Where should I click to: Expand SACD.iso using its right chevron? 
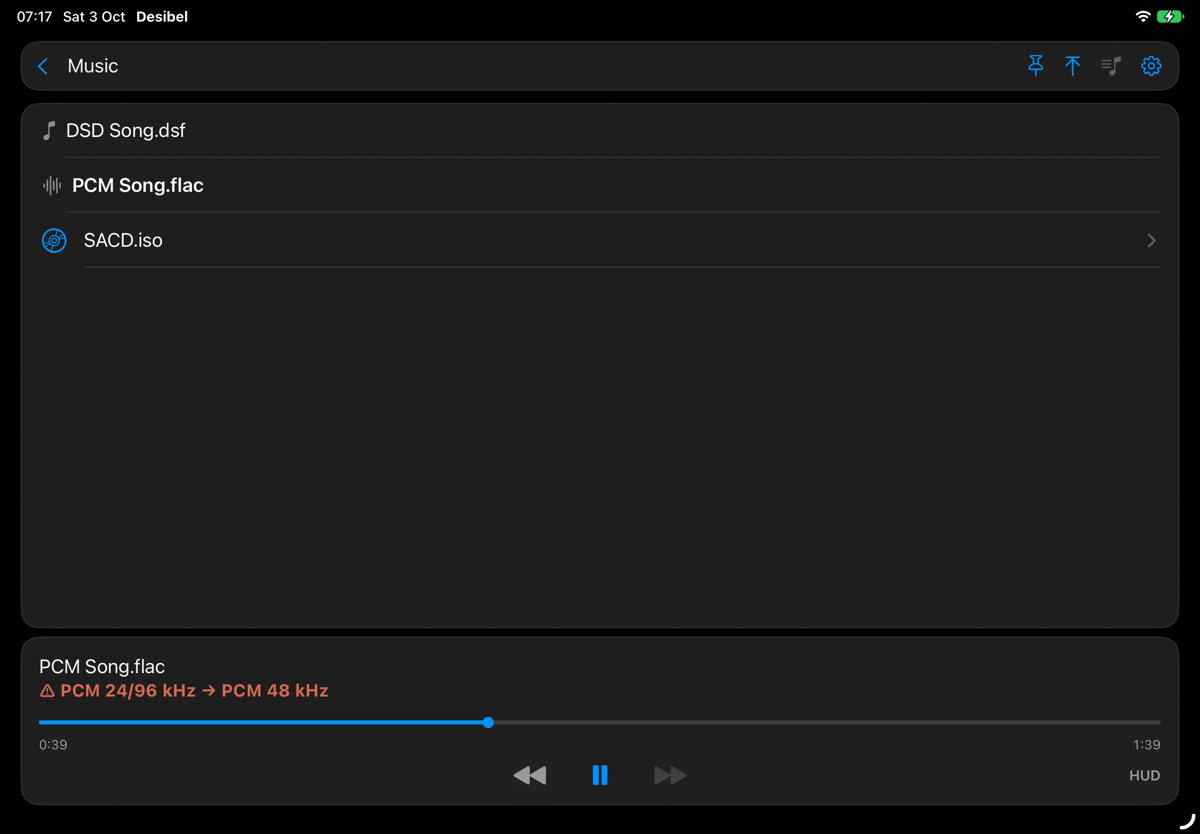(1152, 240)
